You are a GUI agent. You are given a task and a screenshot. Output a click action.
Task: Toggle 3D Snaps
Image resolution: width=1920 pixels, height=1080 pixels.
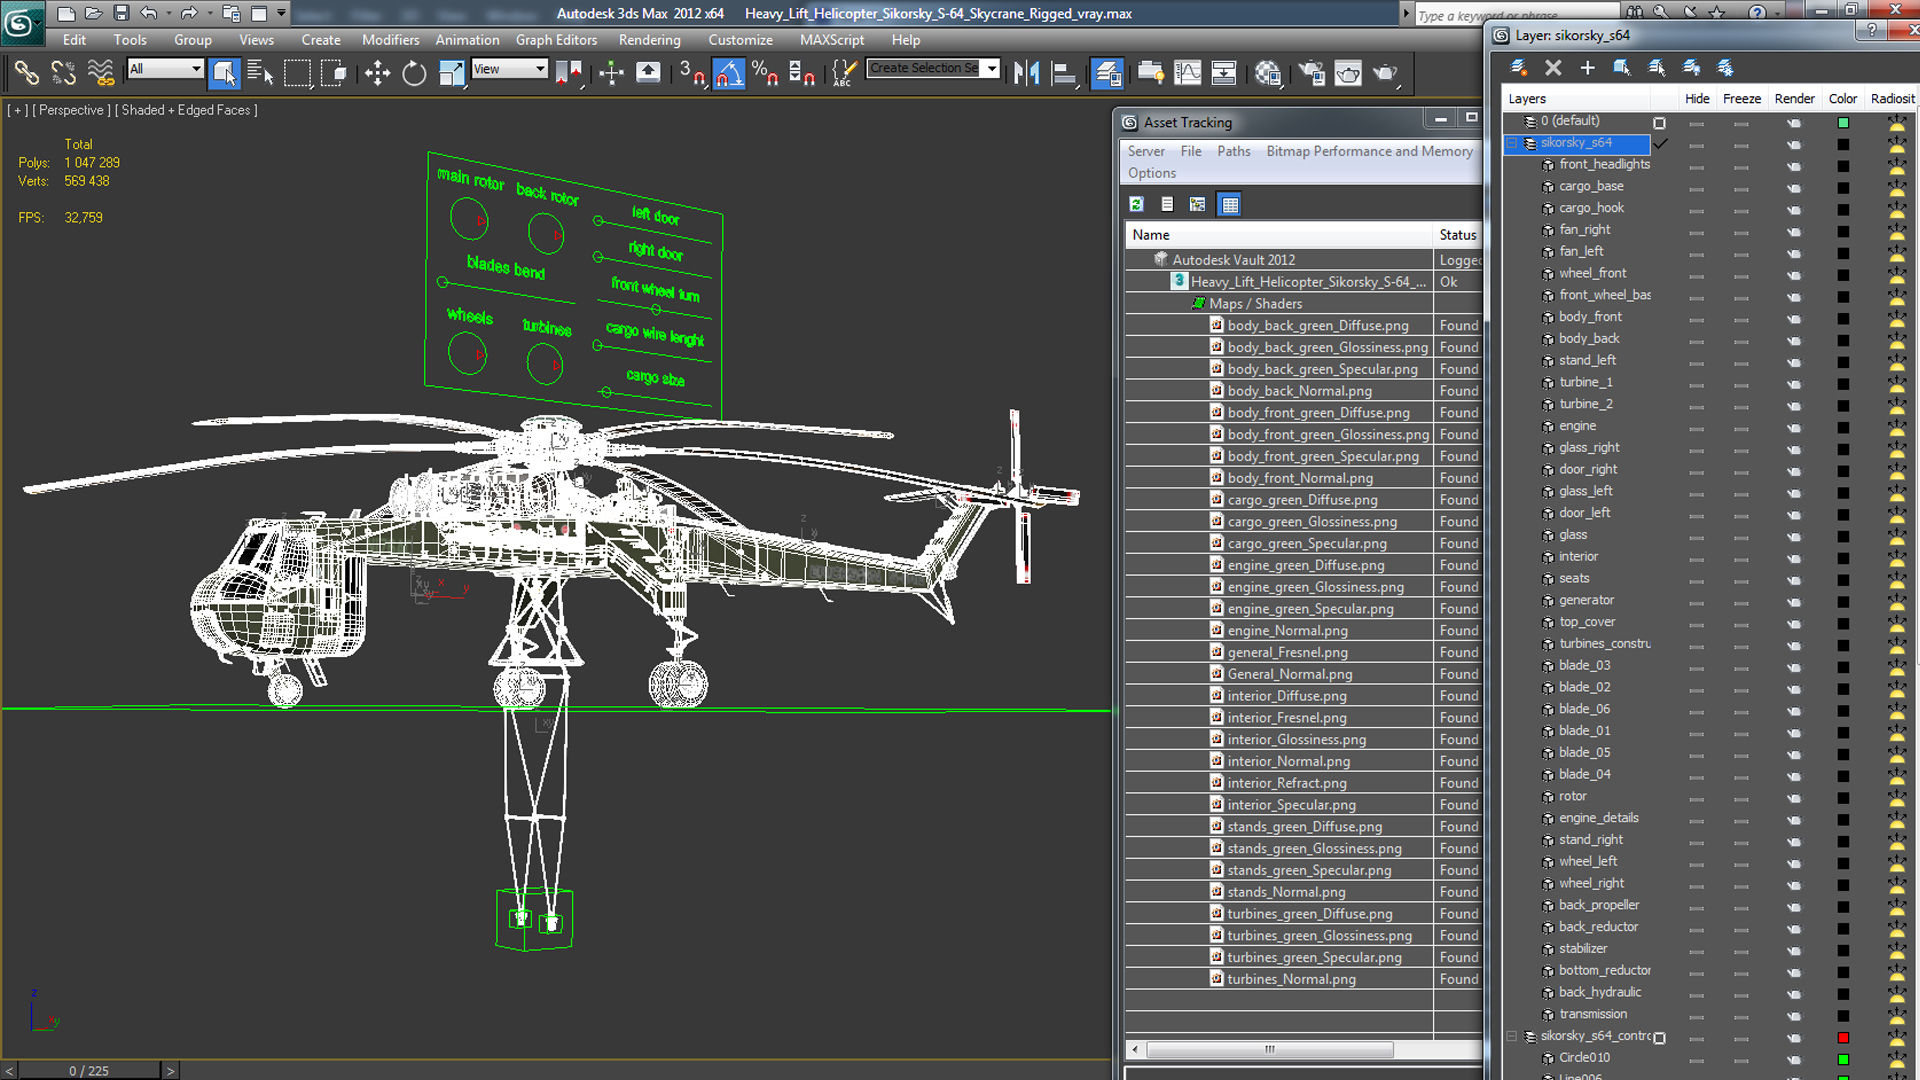tap(692, 73)
